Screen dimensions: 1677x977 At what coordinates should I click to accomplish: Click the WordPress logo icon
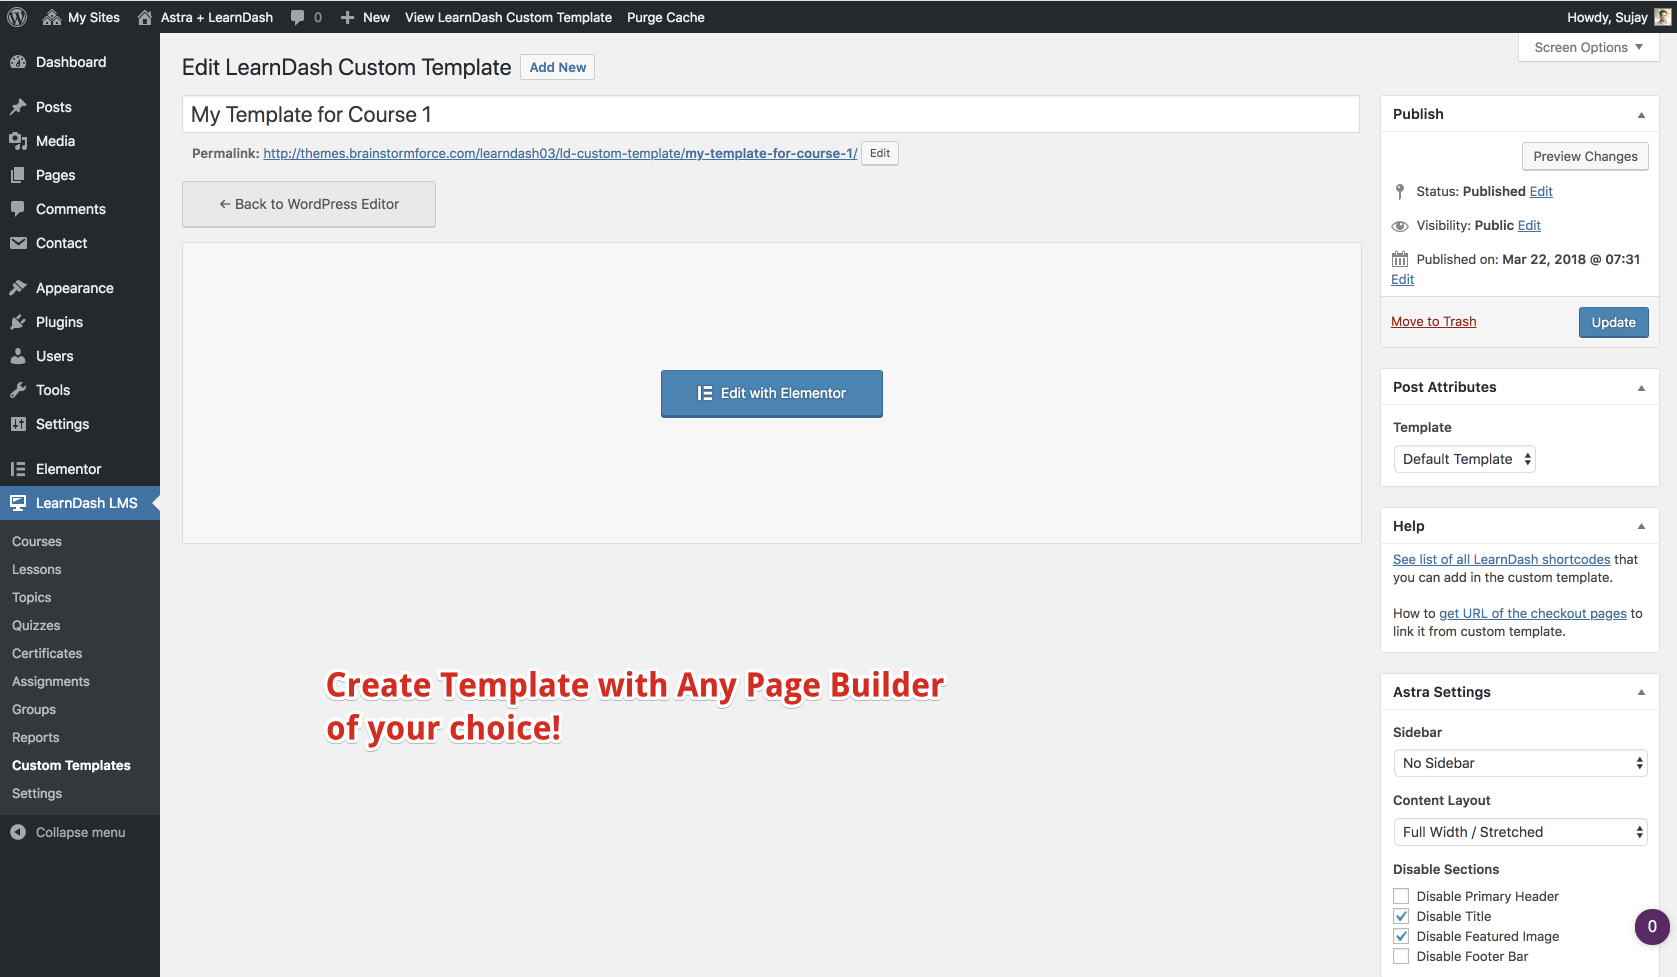coord(17,17)
